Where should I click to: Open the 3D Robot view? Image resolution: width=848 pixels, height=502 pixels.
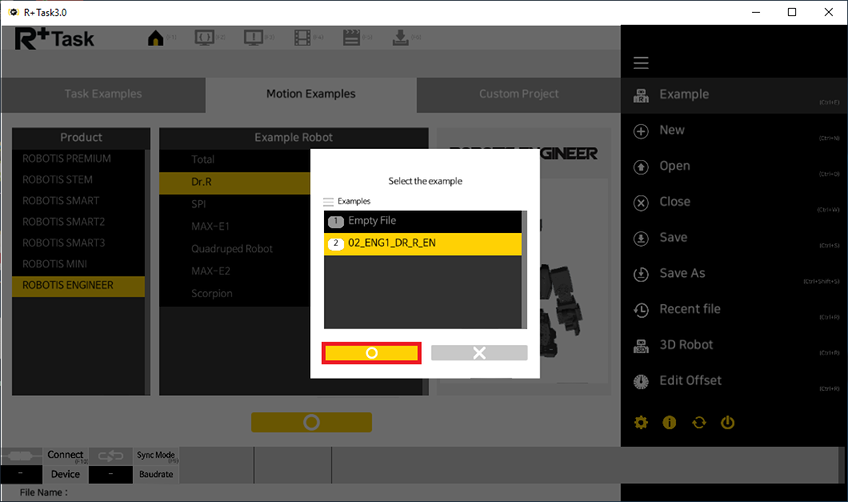(x=734, y=345)
